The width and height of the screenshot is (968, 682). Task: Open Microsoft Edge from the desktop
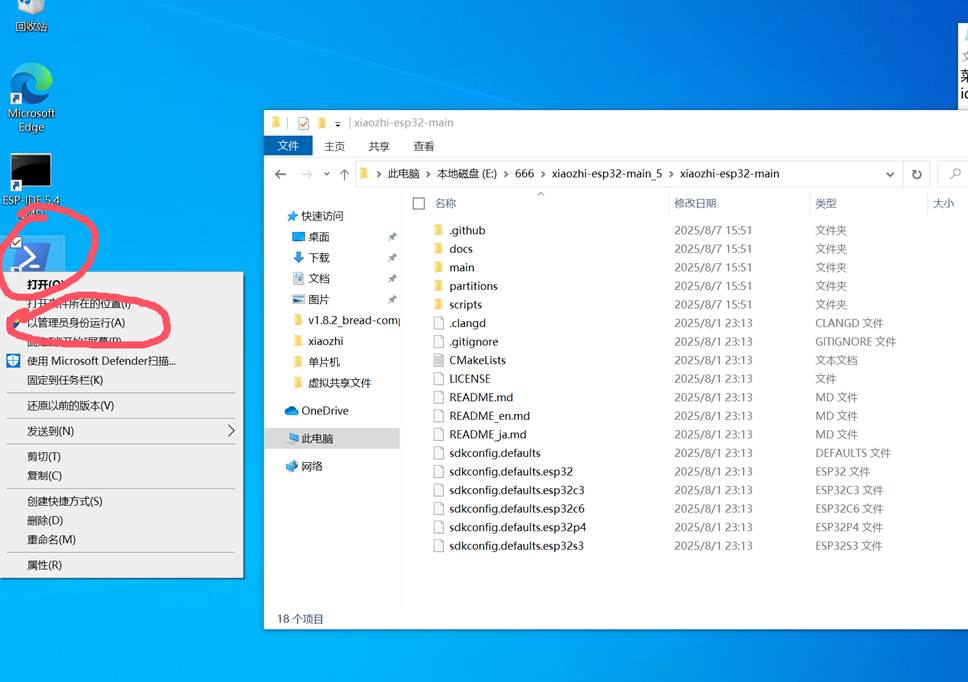point(31,88)
